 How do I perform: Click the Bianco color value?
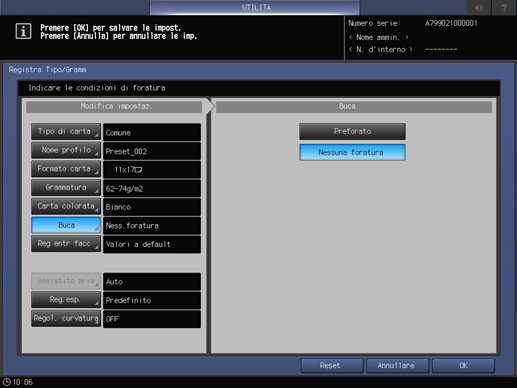152,207
